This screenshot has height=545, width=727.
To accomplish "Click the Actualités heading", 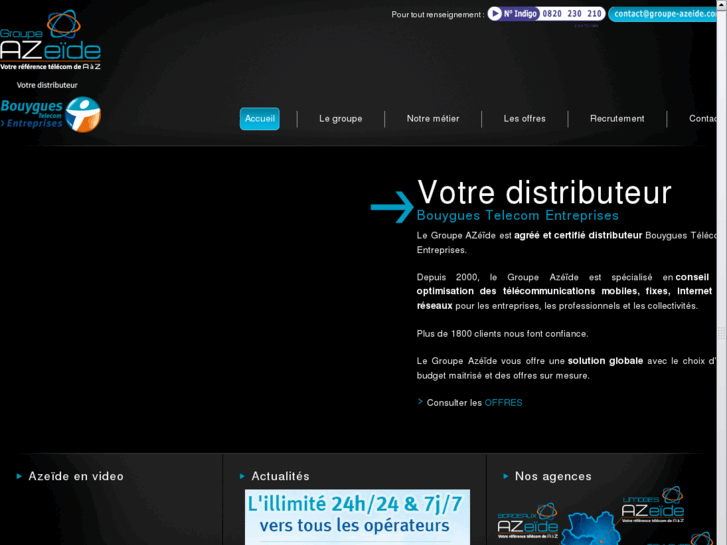I will (280, 476).
